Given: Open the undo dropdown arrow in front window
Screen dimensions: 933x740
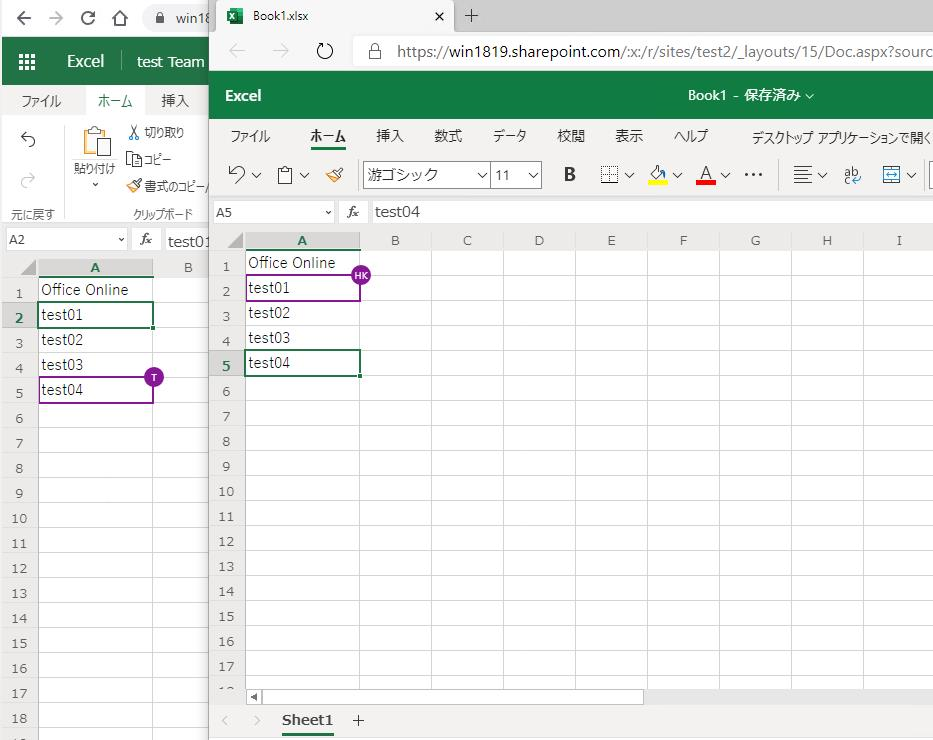Looking at the screenshot, I should (256, 175).
